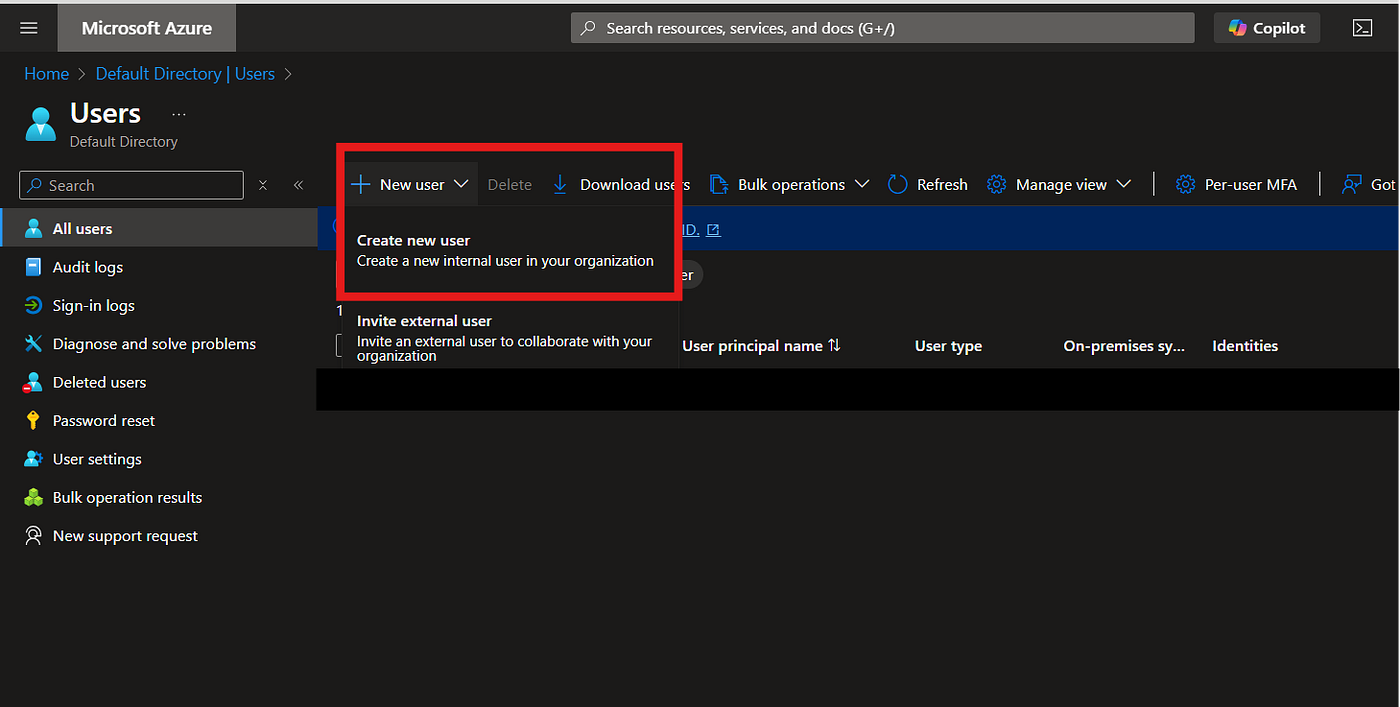The height and width of the screenshot is (707, 1400).
Task: Click the Microsoft Azure home label
Action: (147, 28)
